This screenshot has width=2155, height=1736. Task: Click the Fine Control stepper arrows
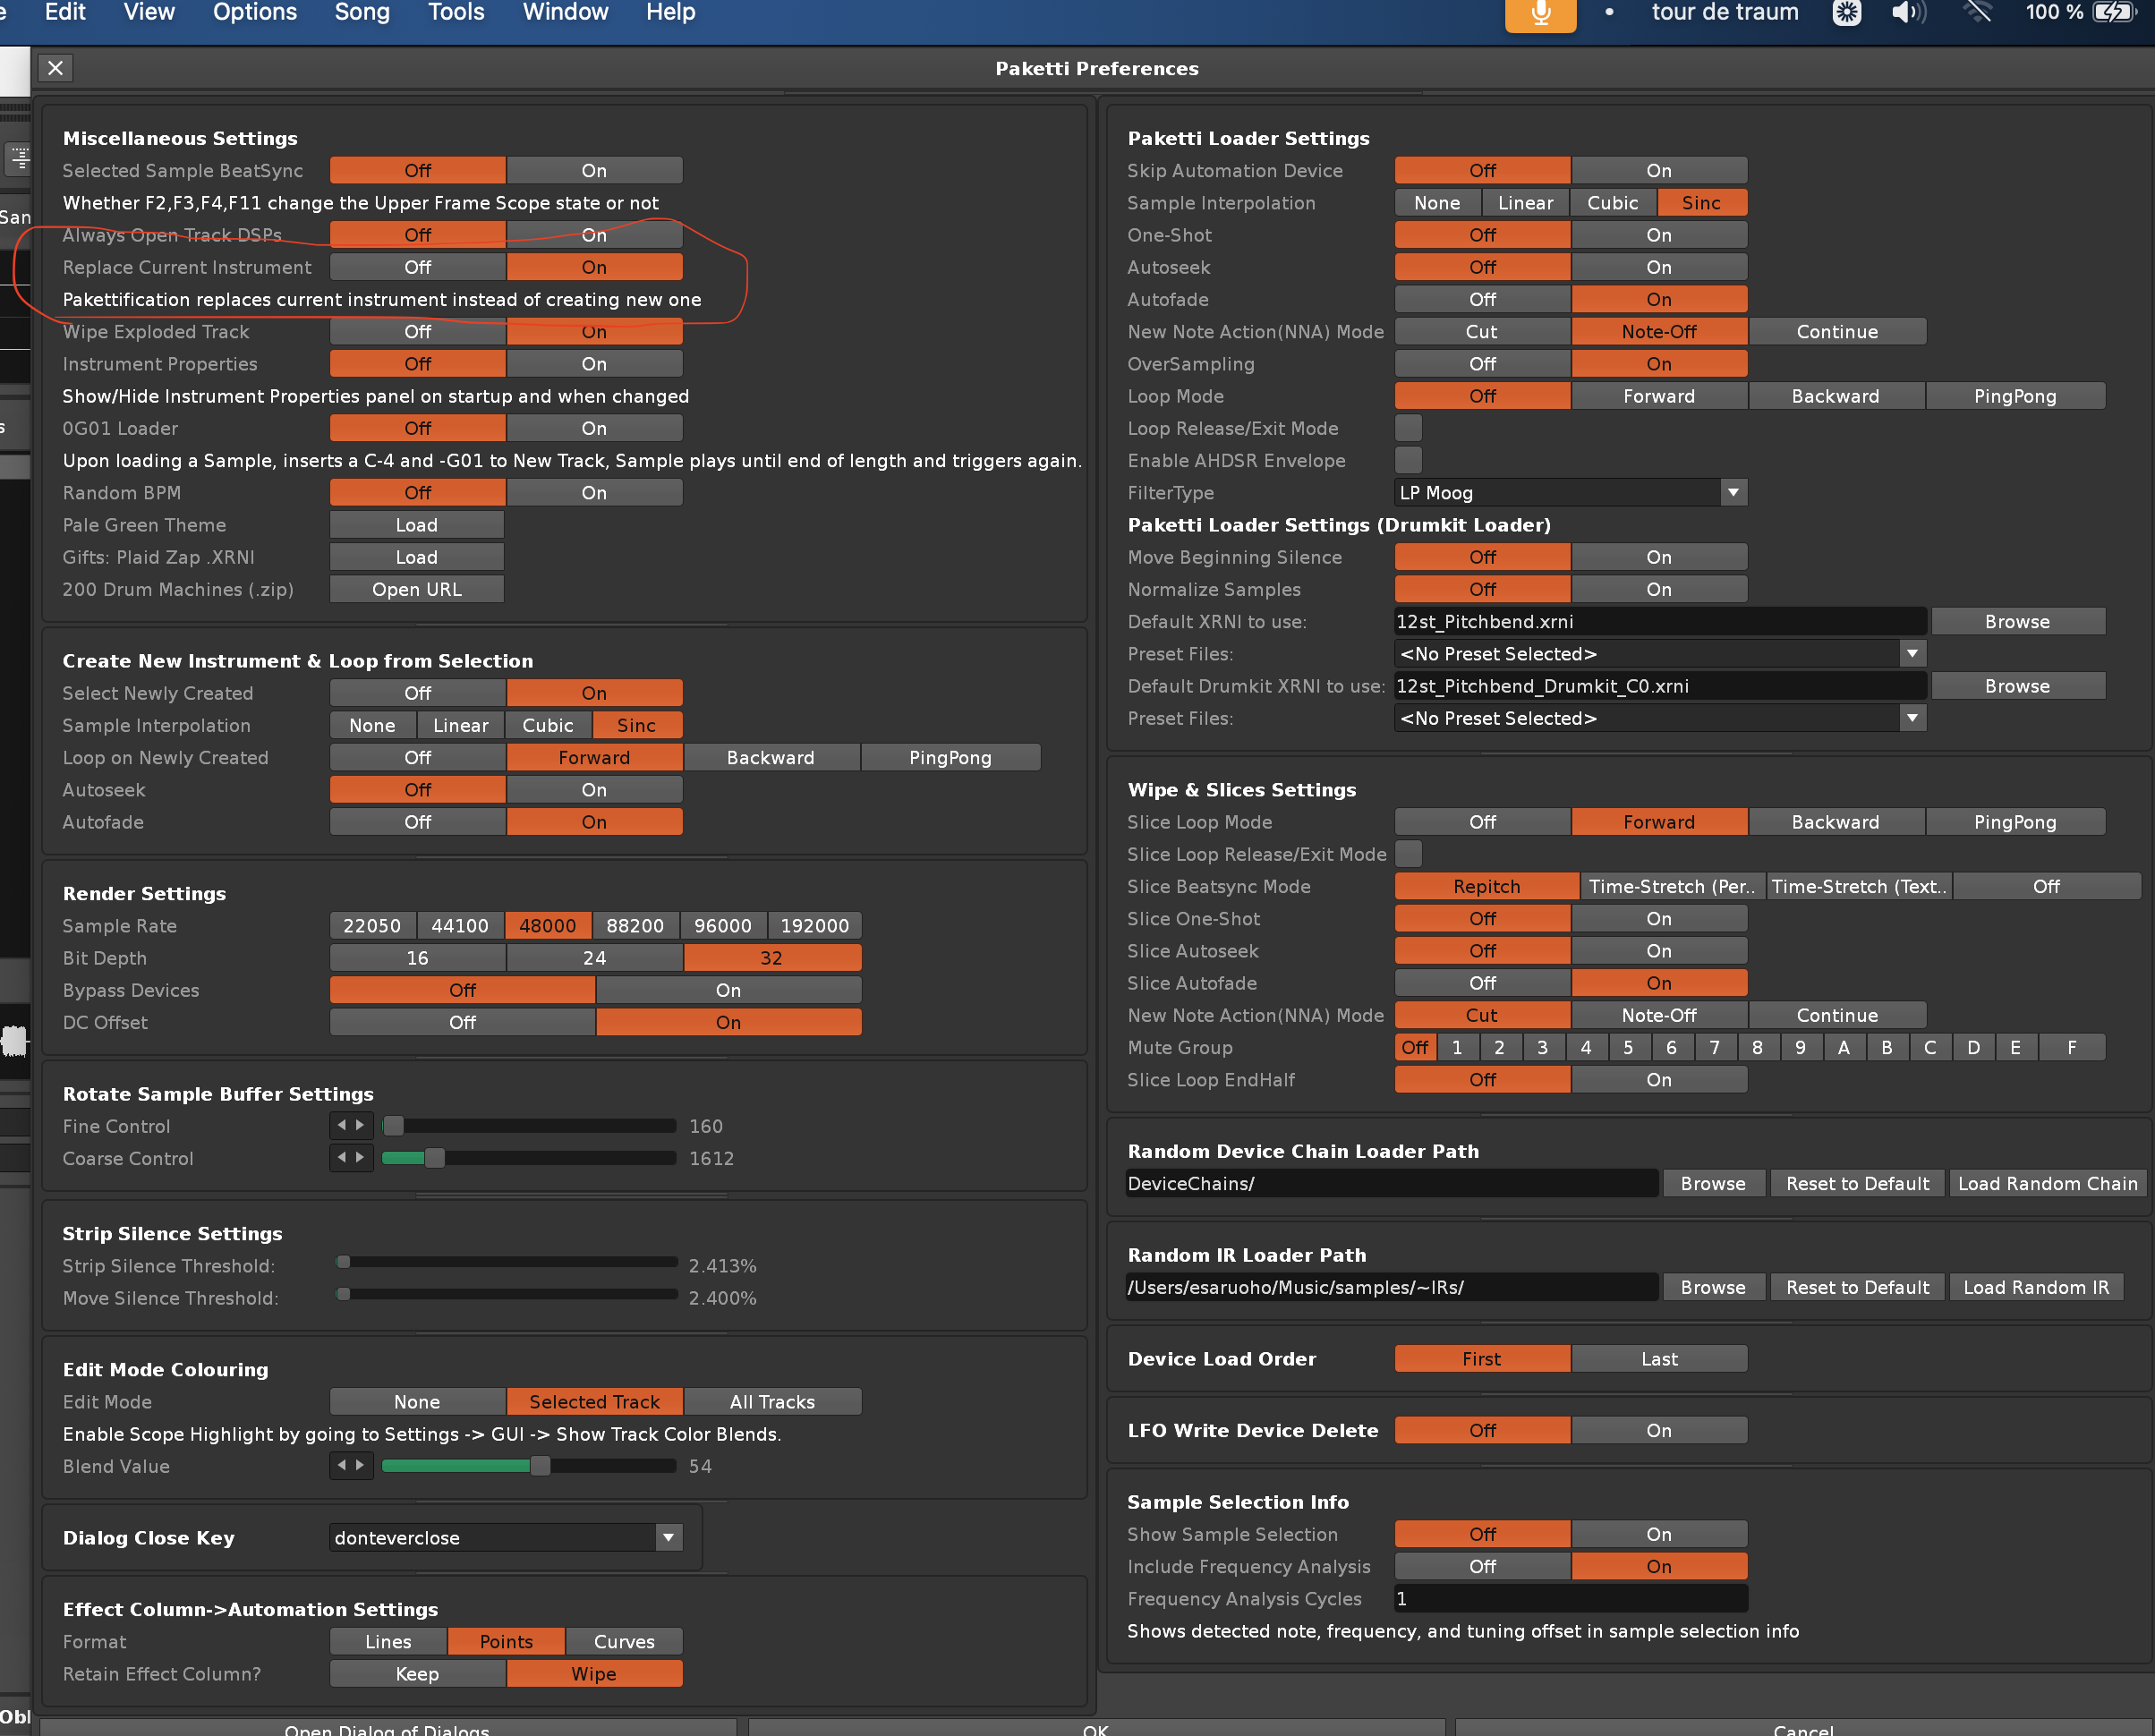pyautogui.click(x=351, y=1125)
